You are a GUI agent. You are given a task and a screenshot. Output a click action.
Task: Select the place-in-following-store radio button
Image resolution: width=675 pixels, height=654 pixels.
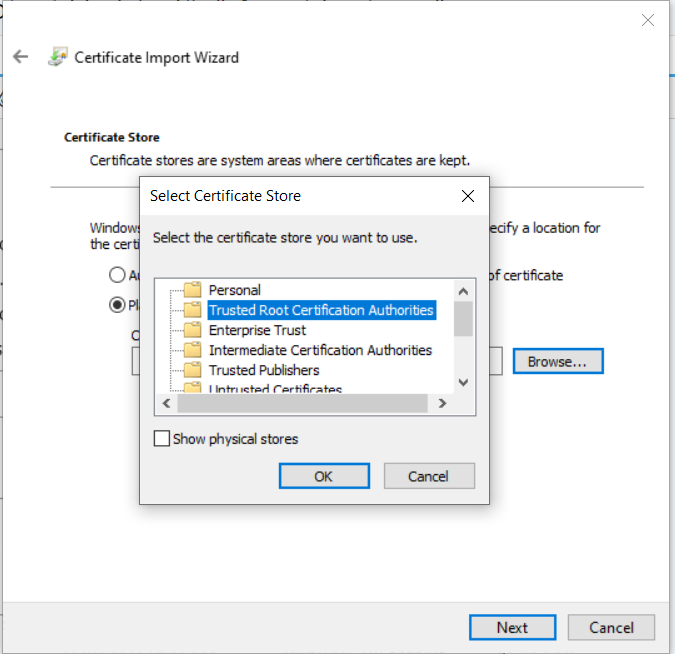(117, 305)
